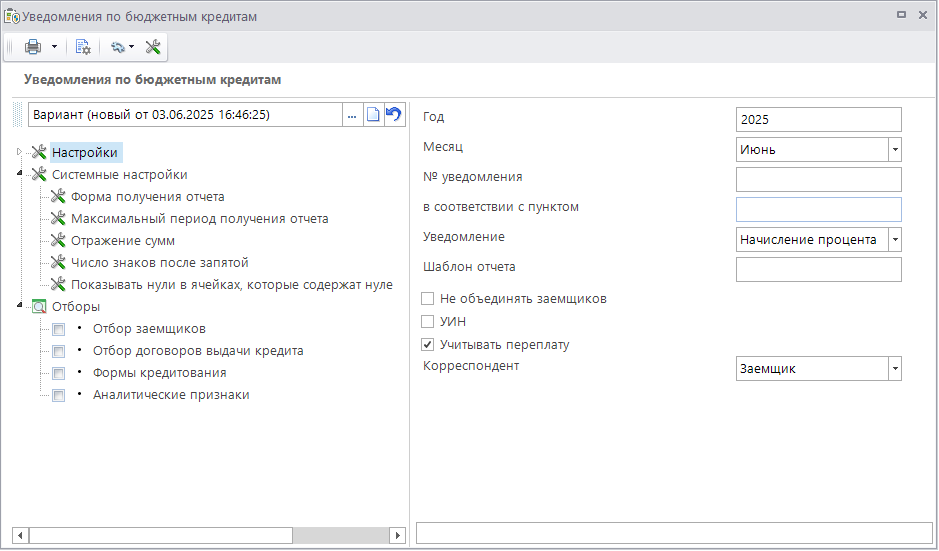939x551 pixels.
Task: Click the ellipsis button in variant field
Action: (x=352, y=115)
